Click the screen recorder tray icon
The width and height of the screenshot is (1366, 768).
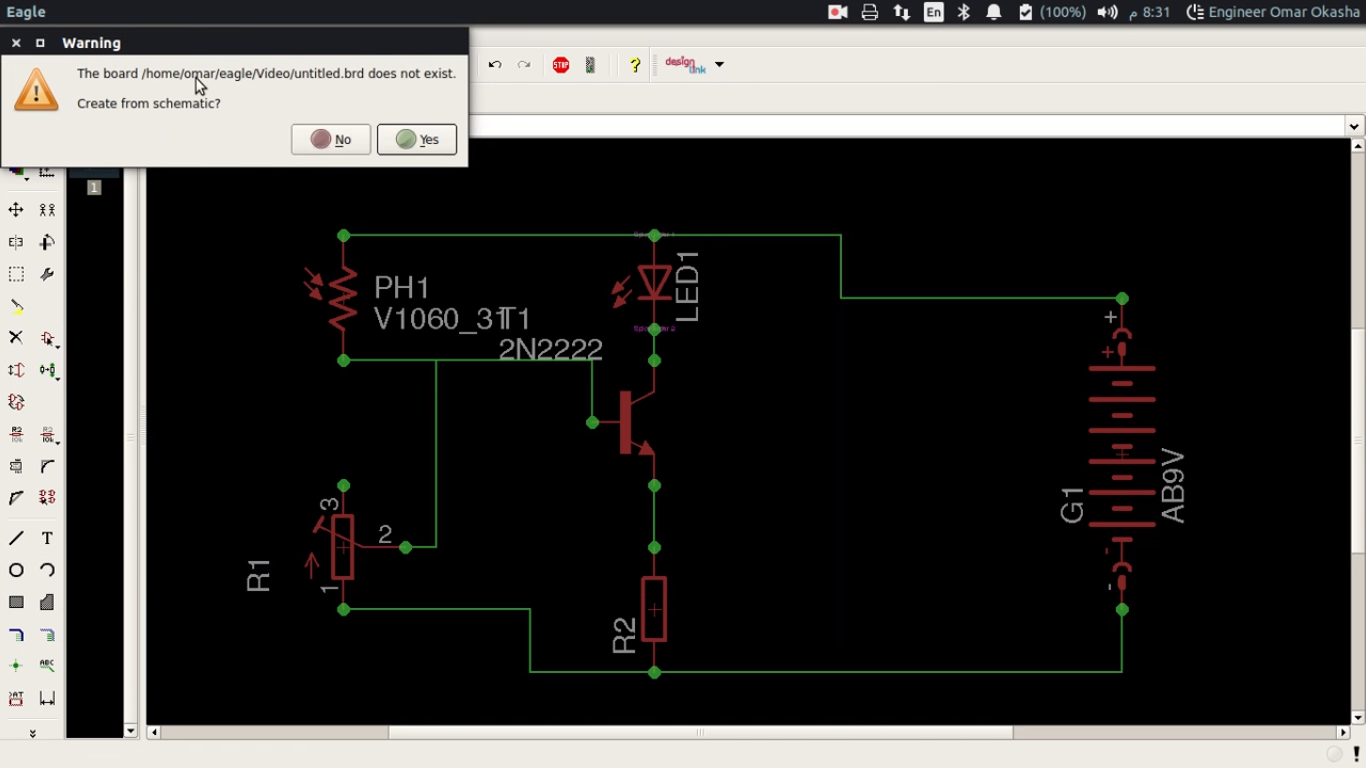pyautogui.click(x=838, y=12)
